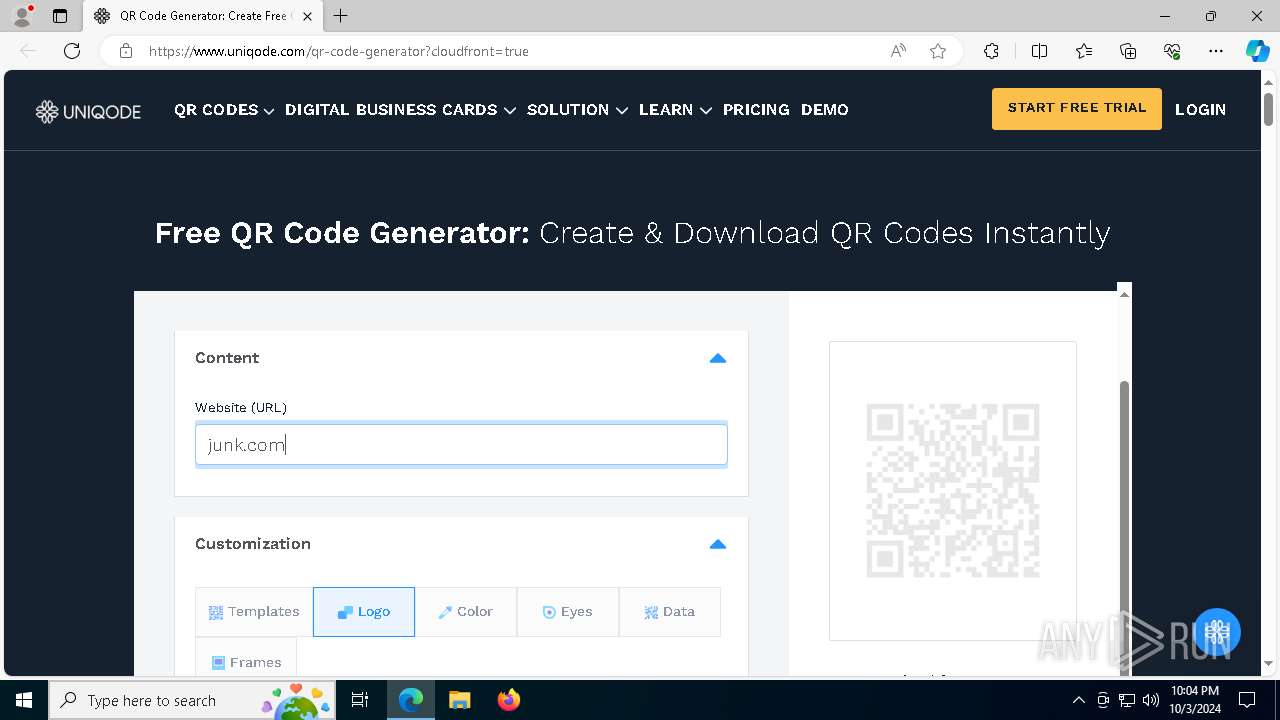Viewport: 1280px width, 720px height.
Task: Open Collections panel
Action: point(1128,51)
